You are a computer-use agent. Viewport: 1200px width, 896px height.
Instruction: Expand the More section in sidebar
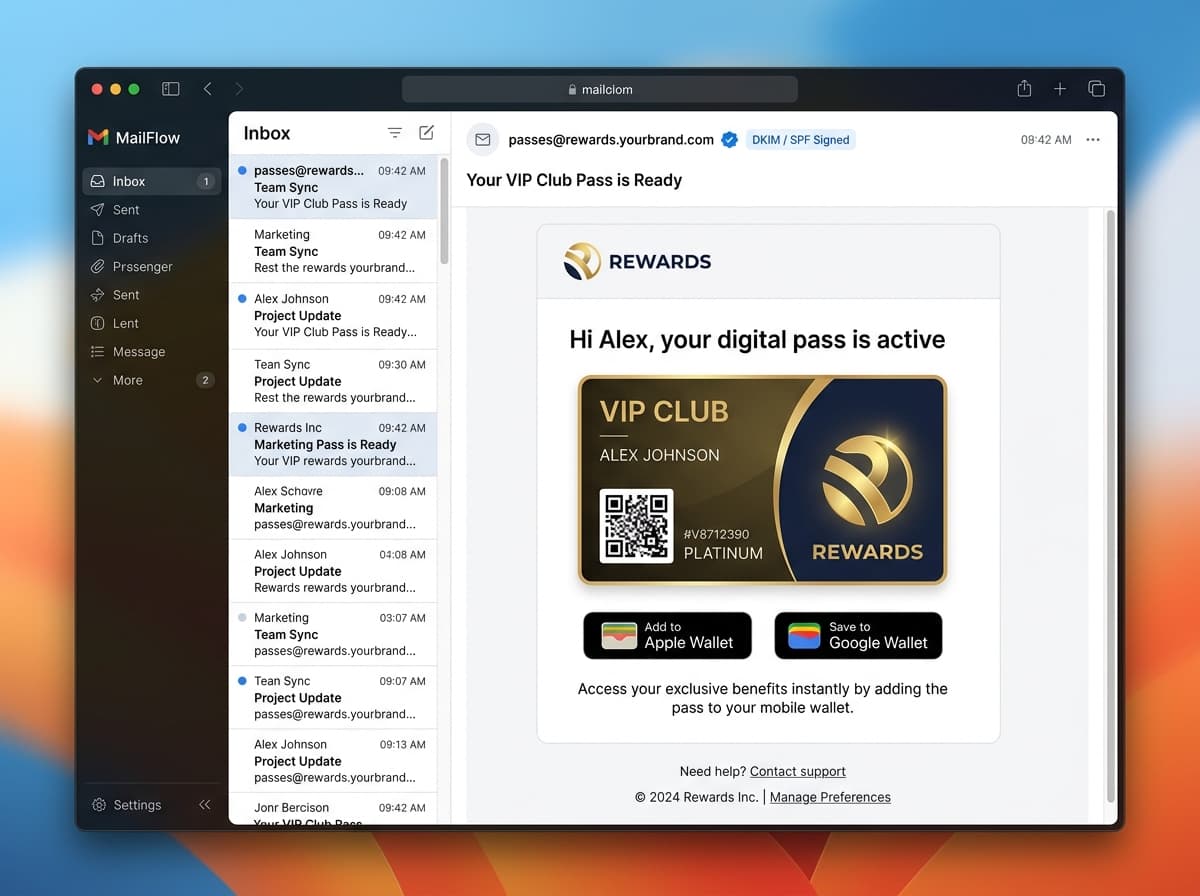coord(152,380)
